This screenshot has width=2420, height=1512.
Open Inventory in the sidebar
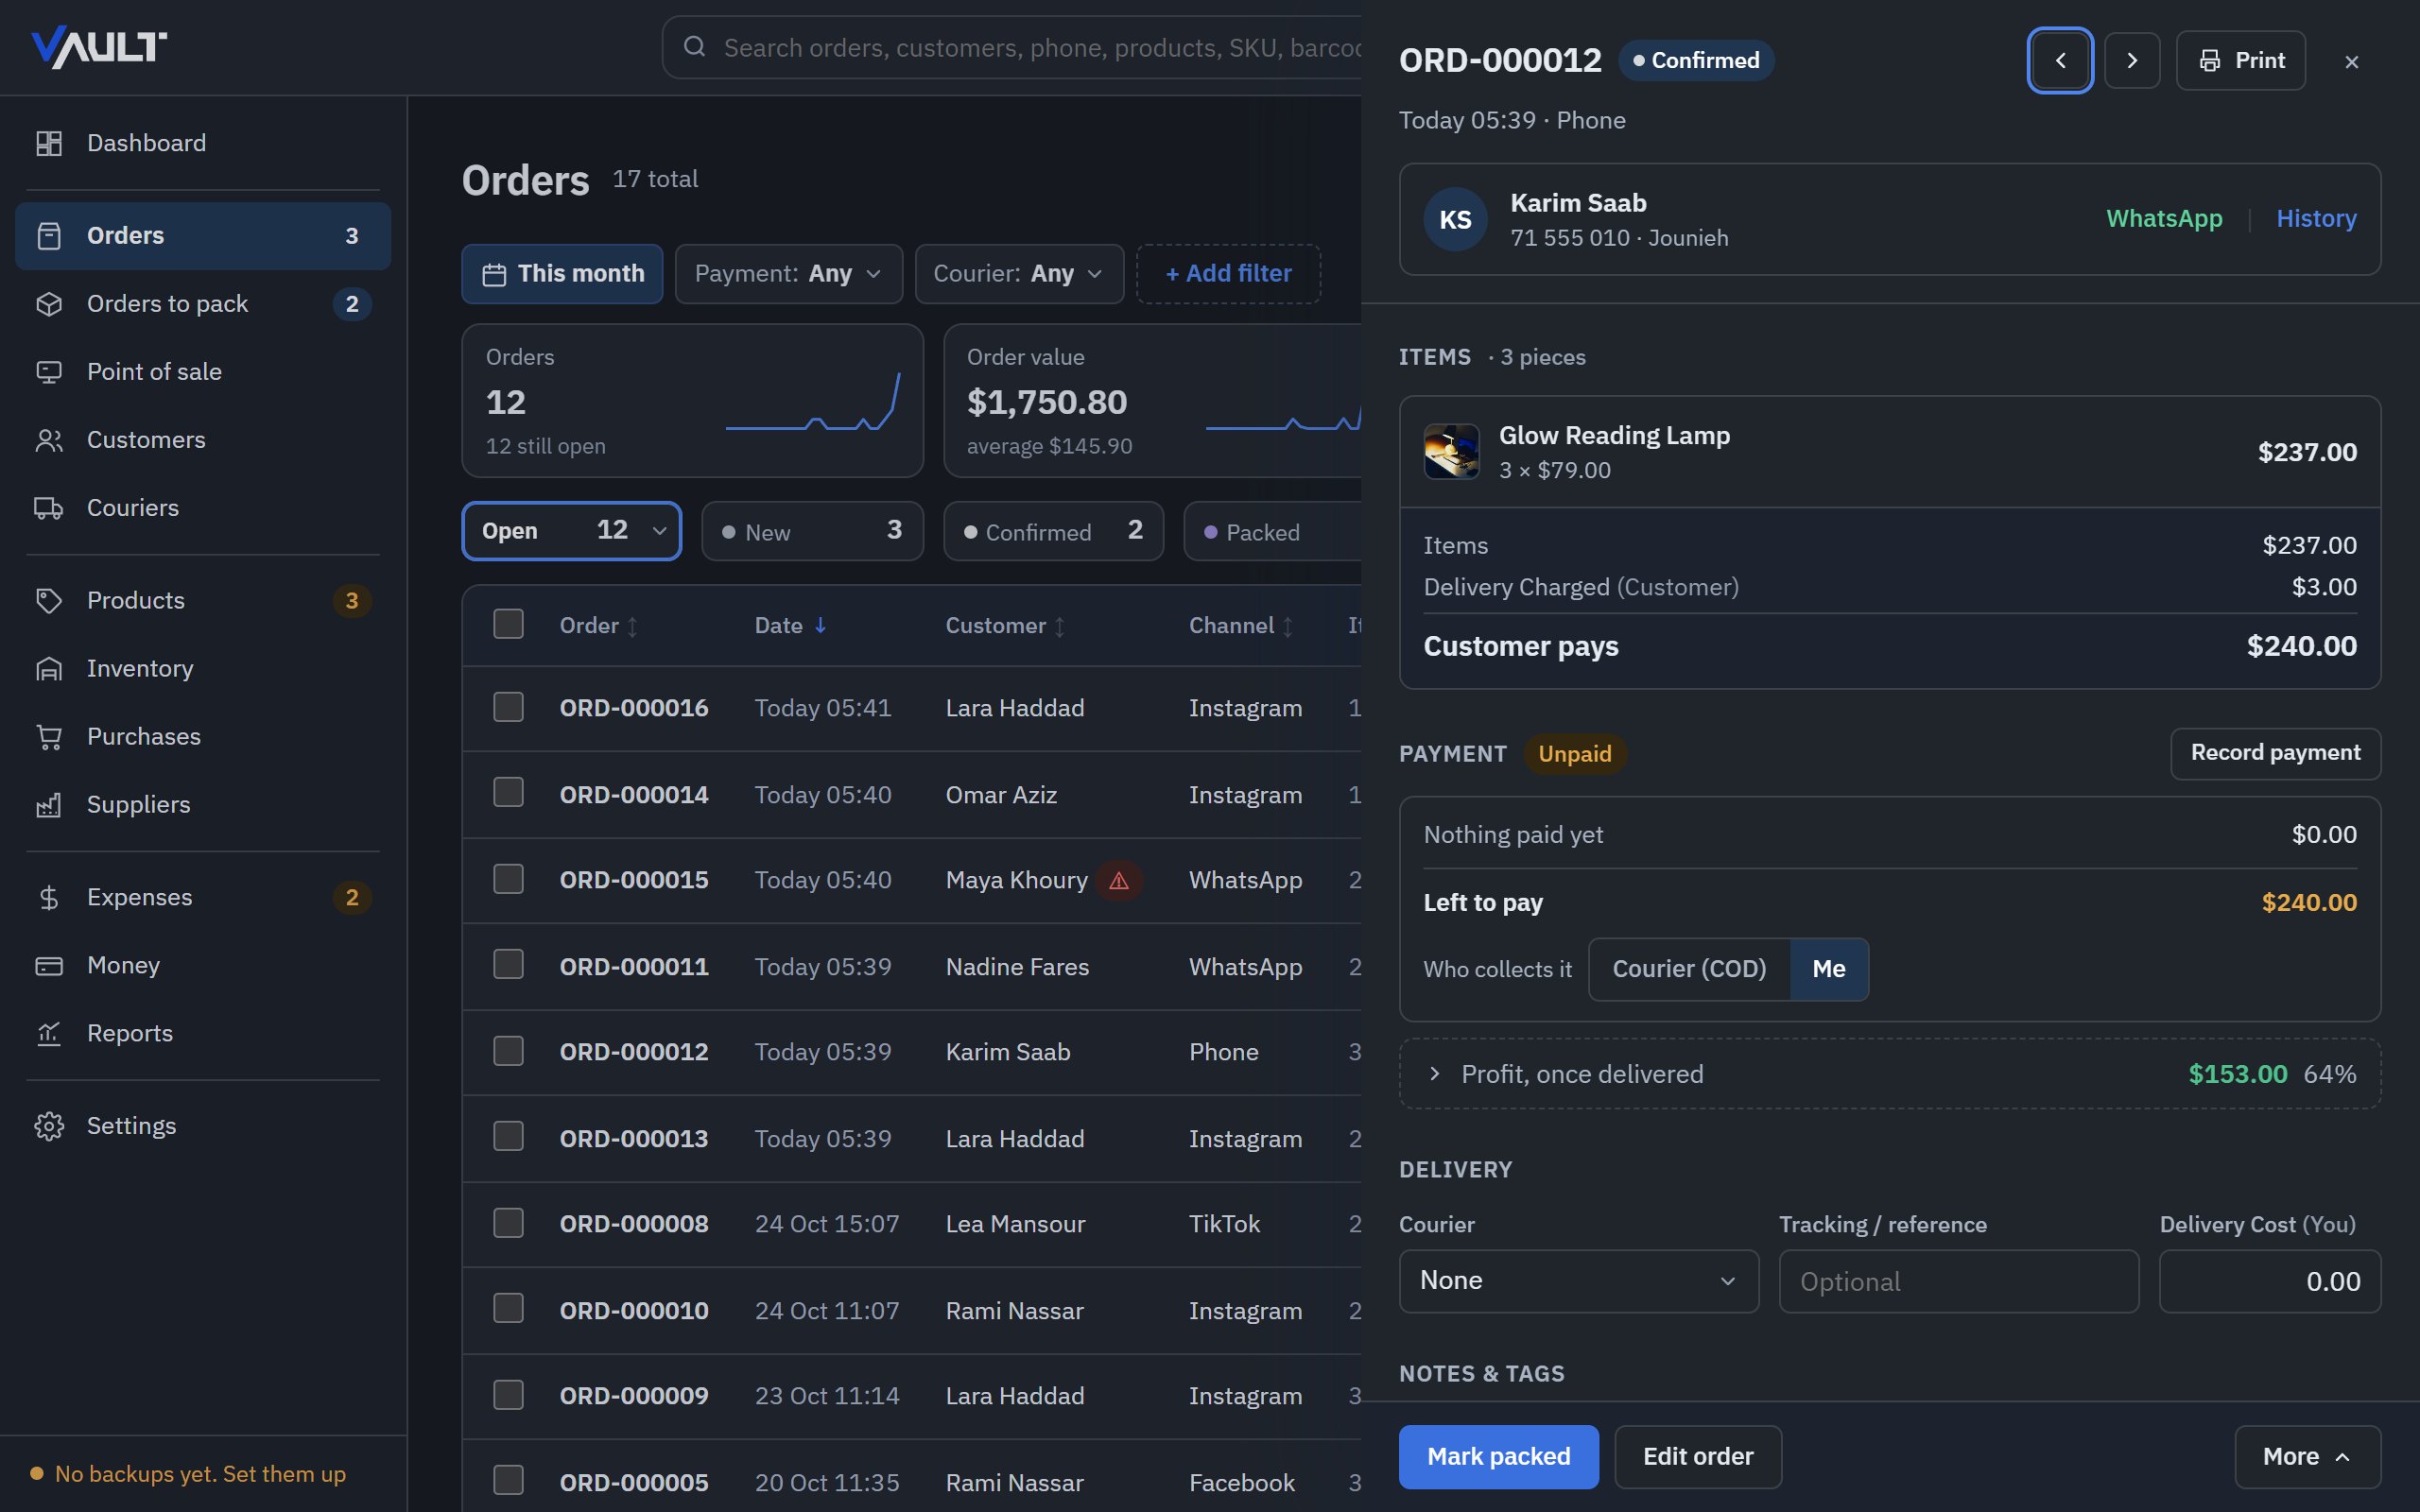click(x=203, y=668)
